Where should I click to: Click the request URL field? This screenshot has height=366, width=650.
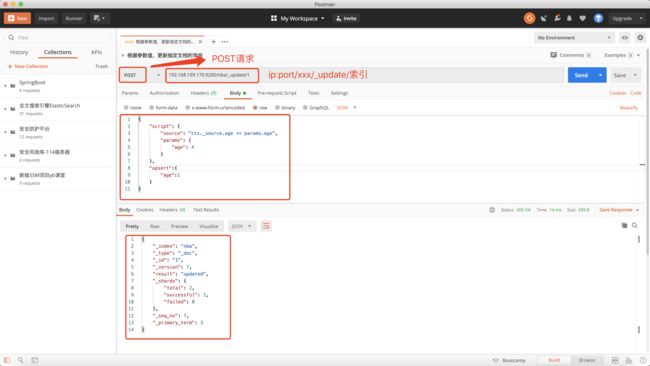coord(364,75)
